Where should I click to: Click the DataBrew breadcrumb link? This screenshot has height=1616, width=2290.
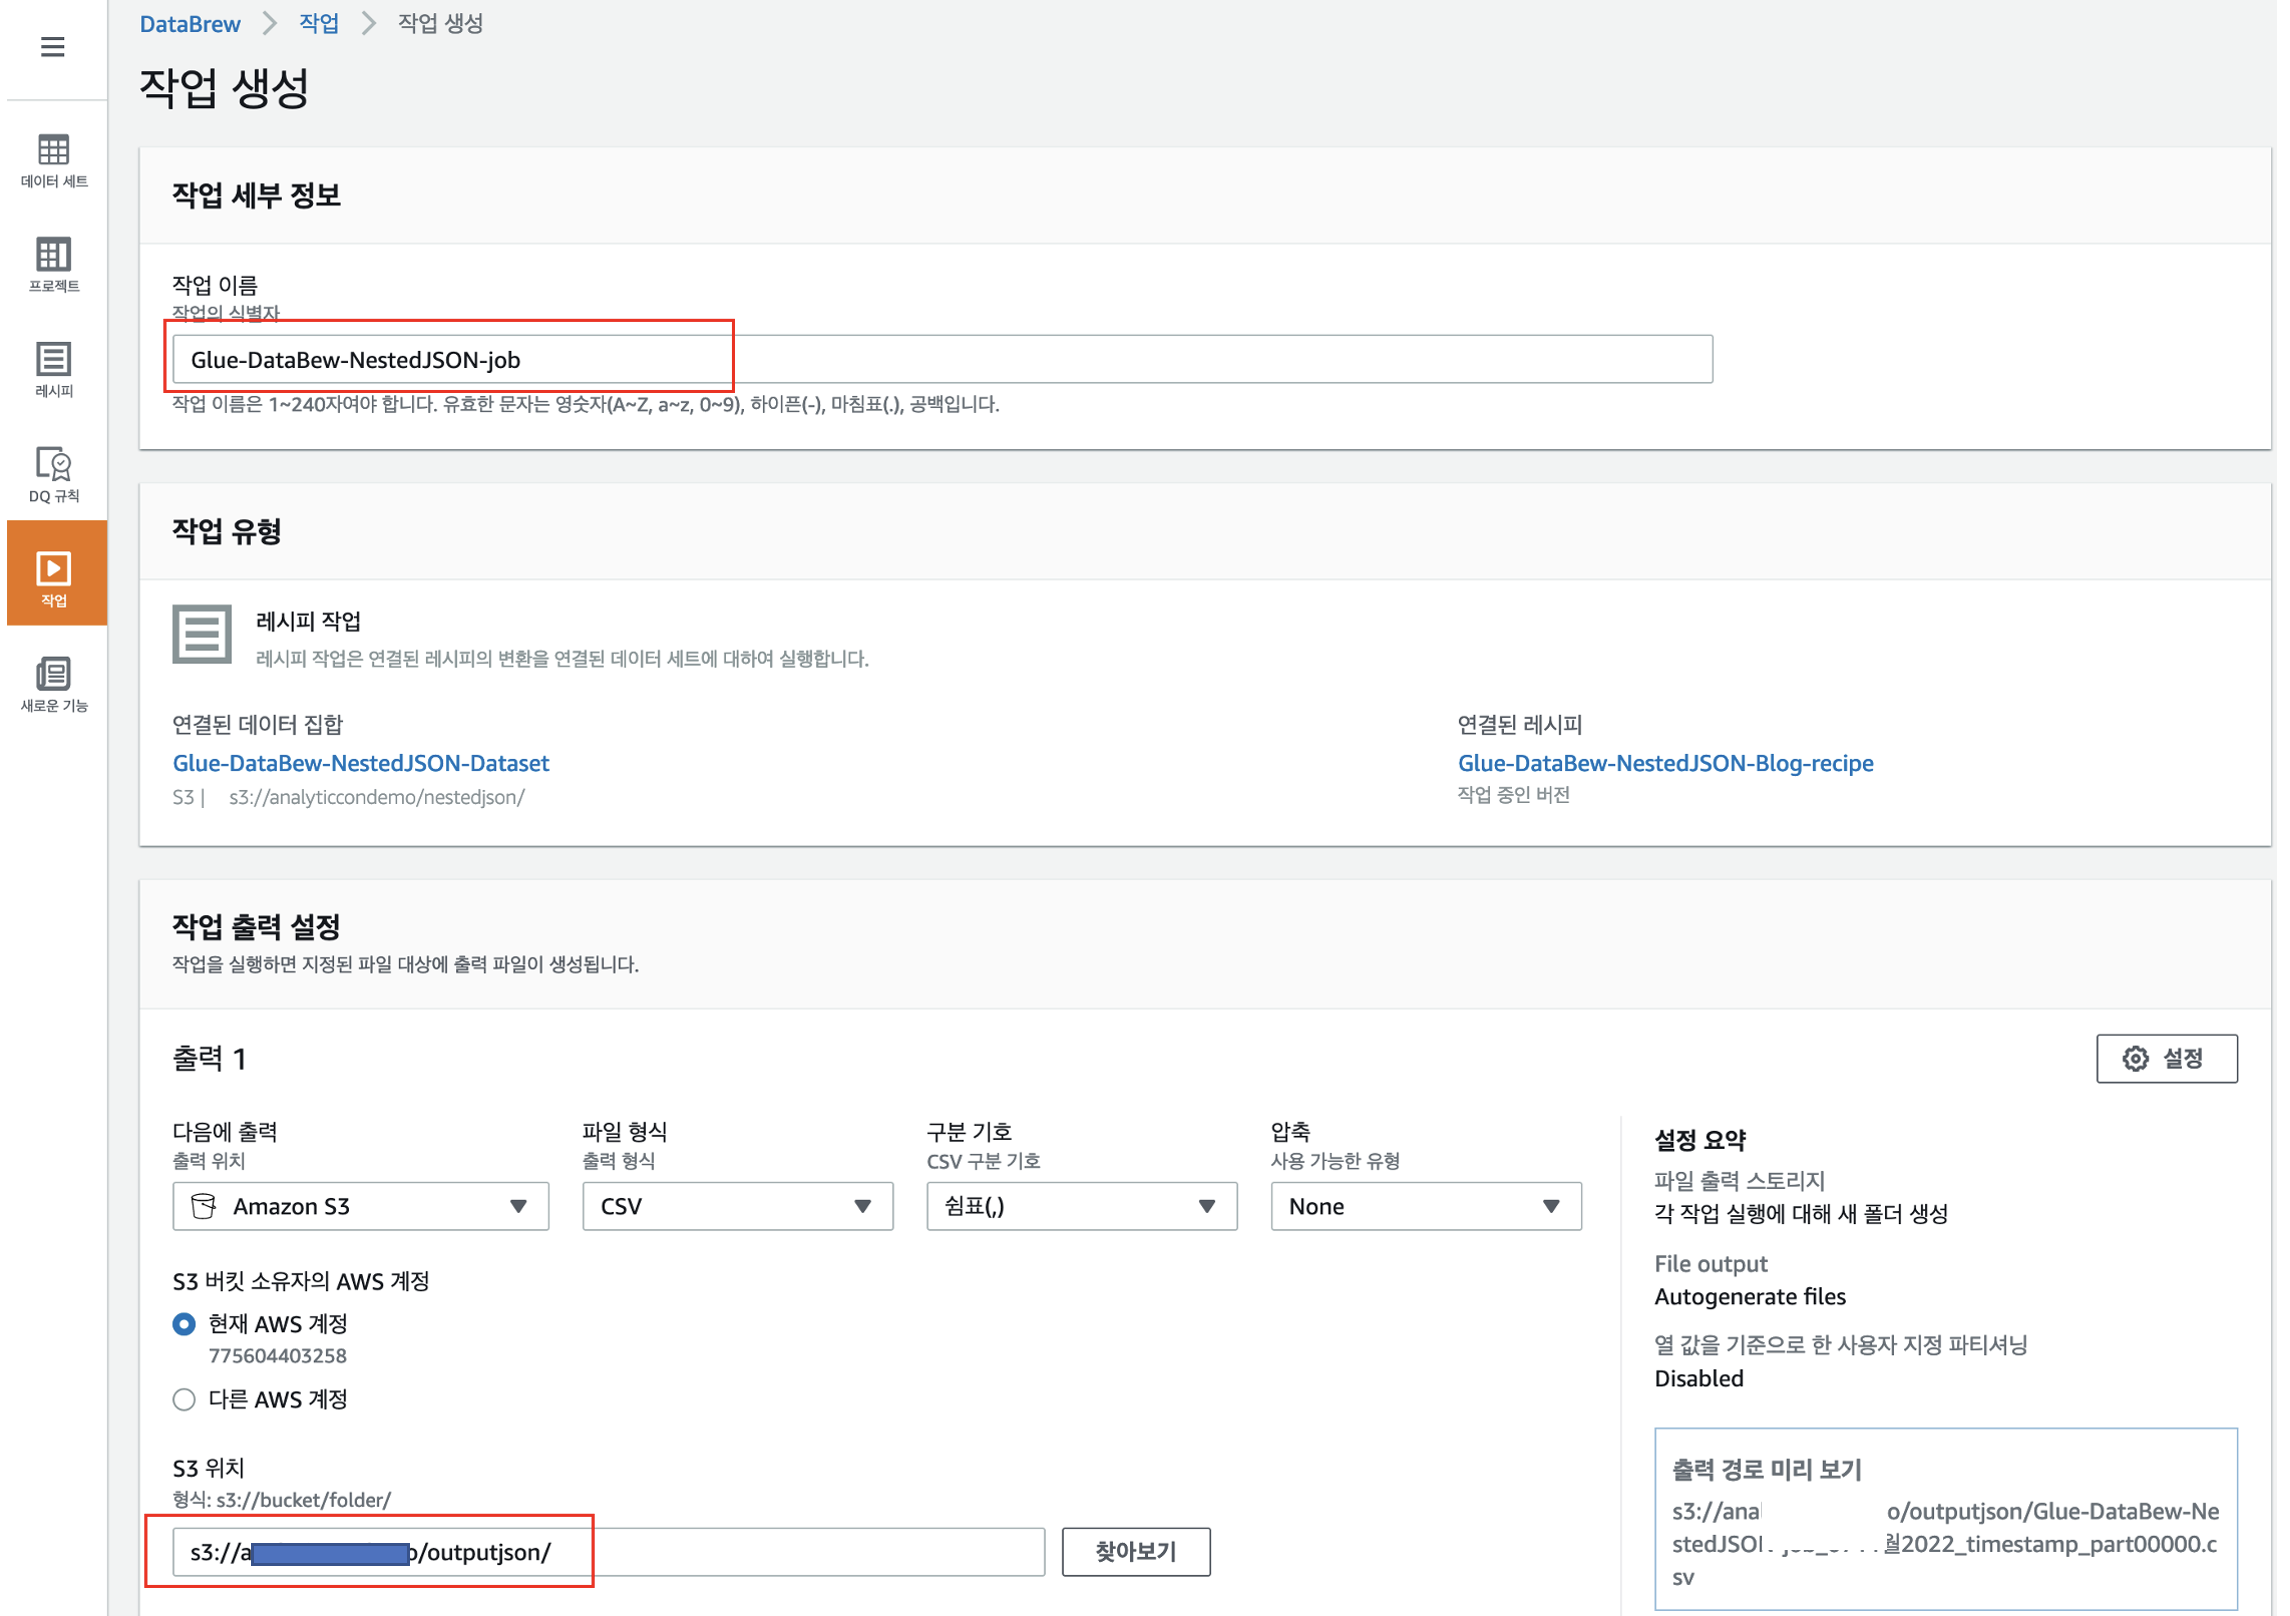click(x=190, y=24)
